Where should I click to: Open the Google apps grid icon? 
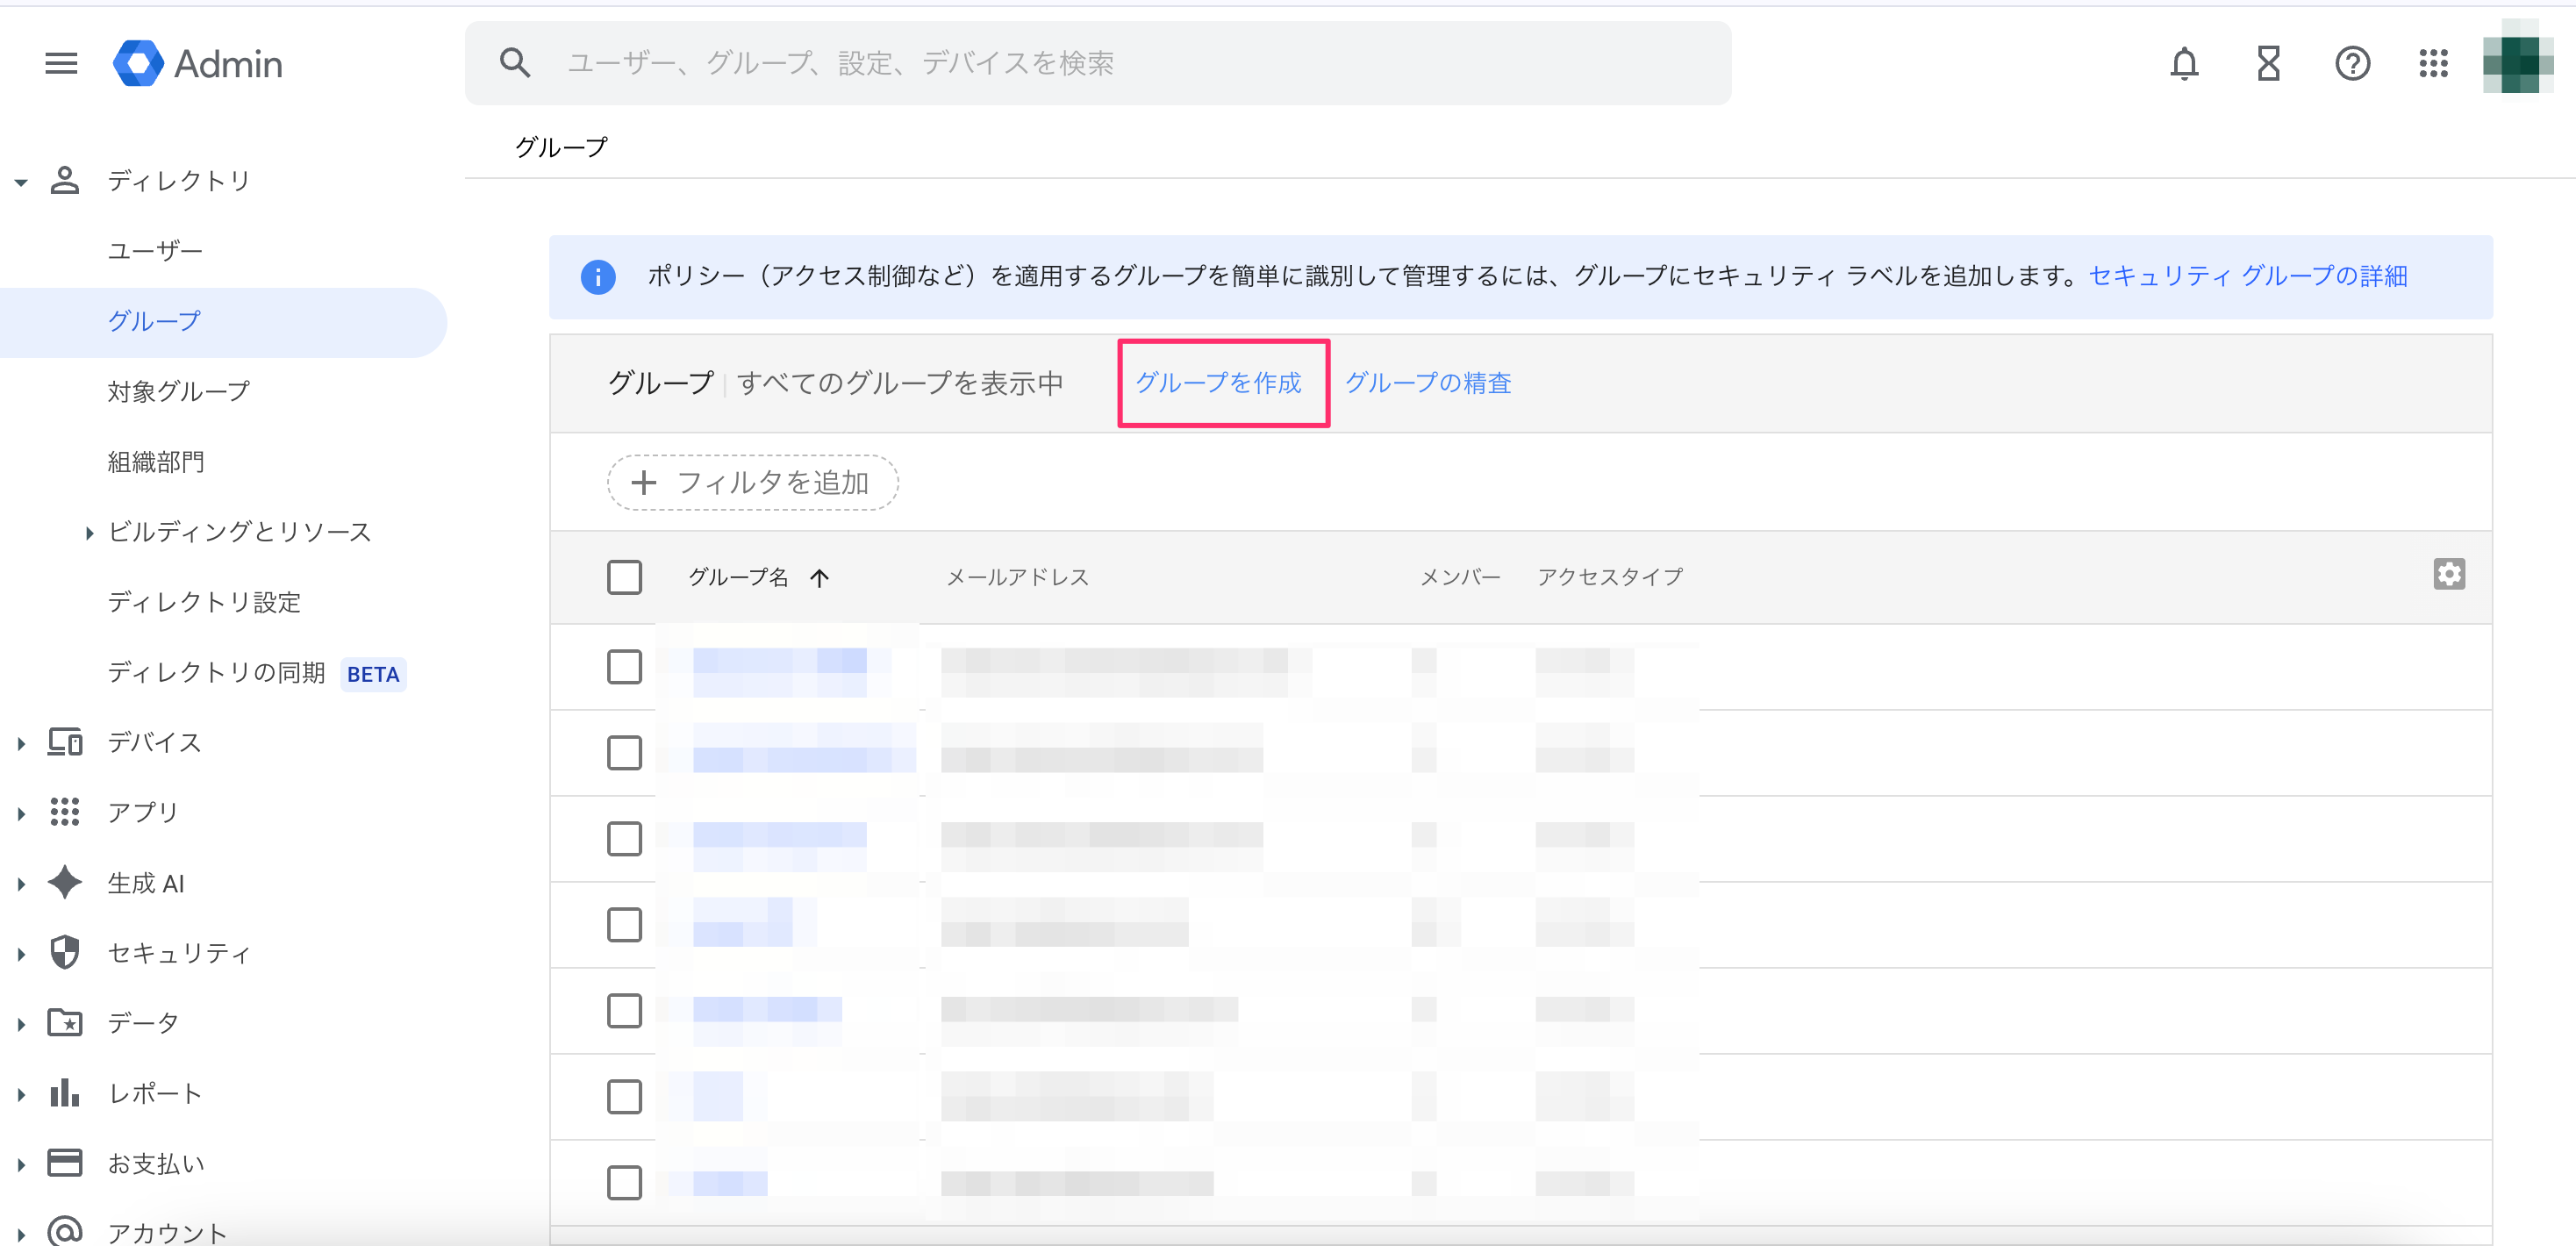[x=2433, y=64]
